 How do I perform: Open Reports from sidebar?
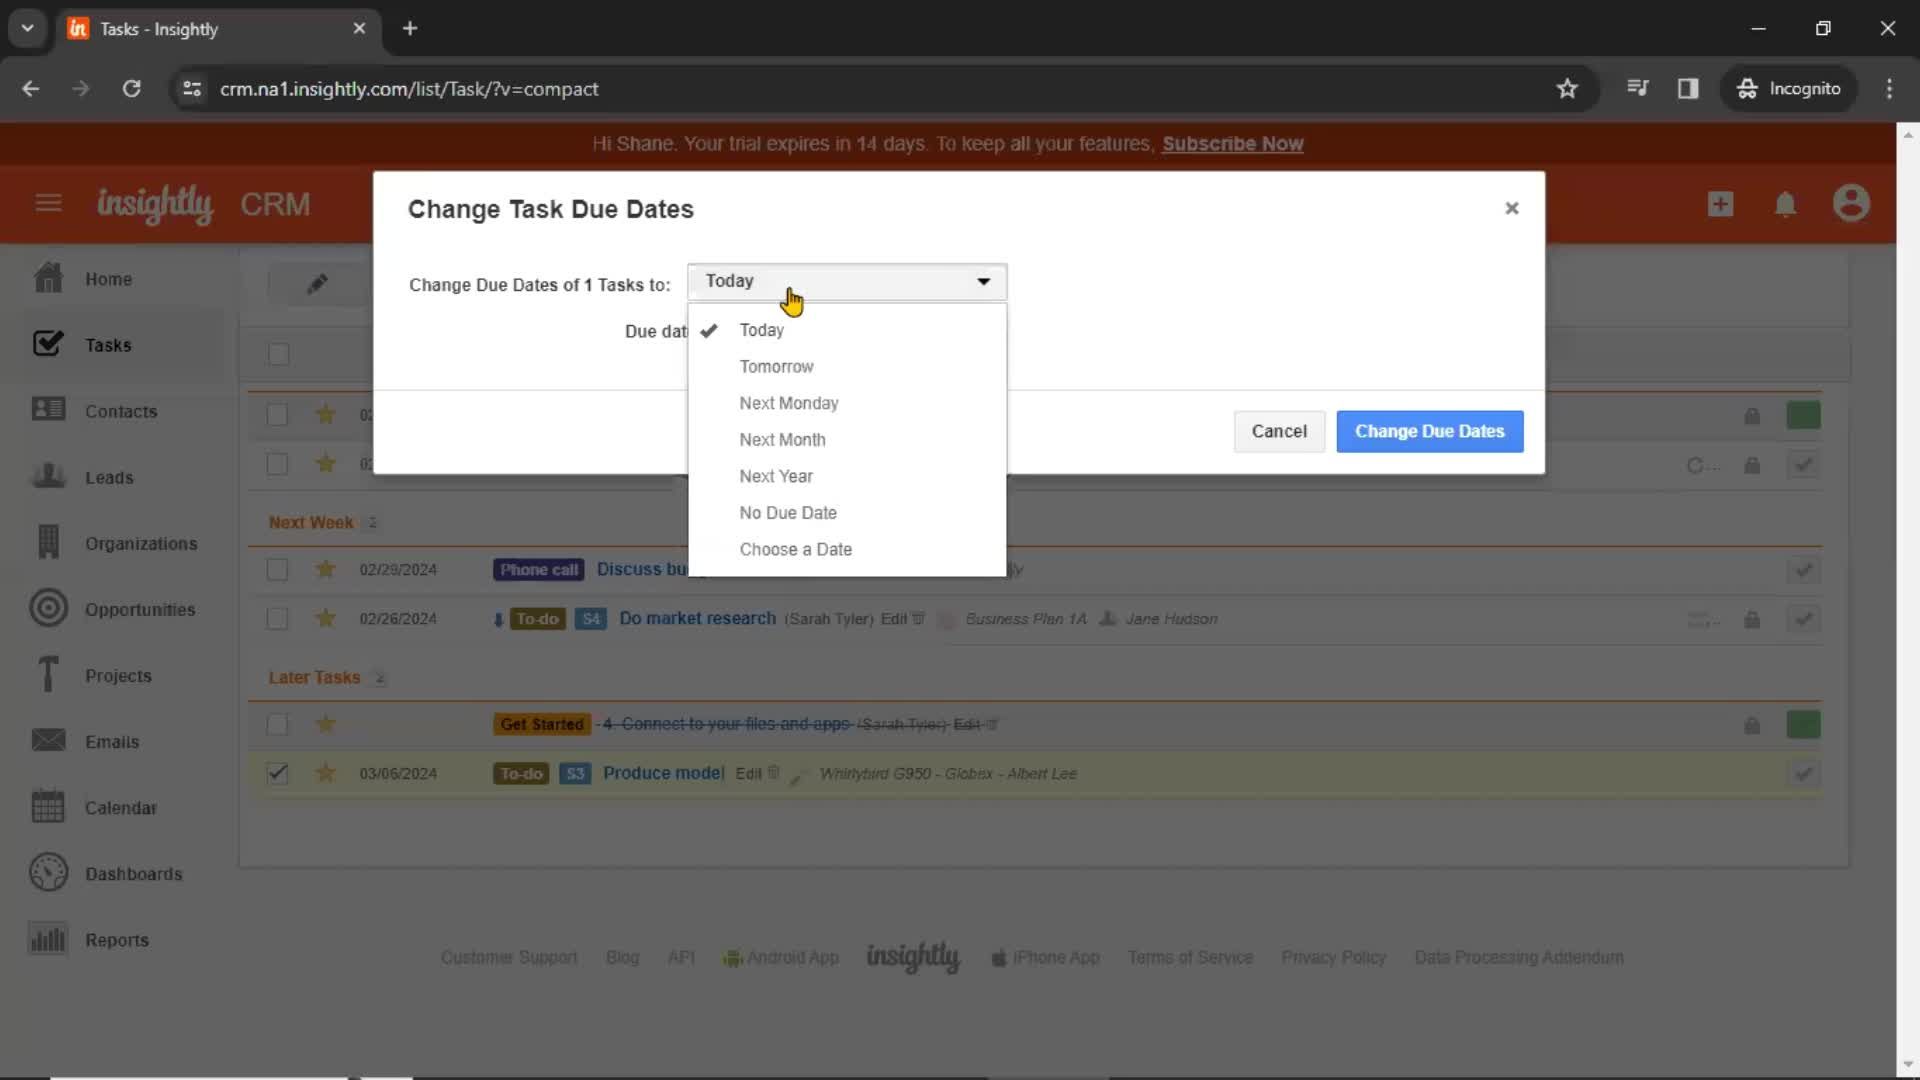click(x=117, y=940)
